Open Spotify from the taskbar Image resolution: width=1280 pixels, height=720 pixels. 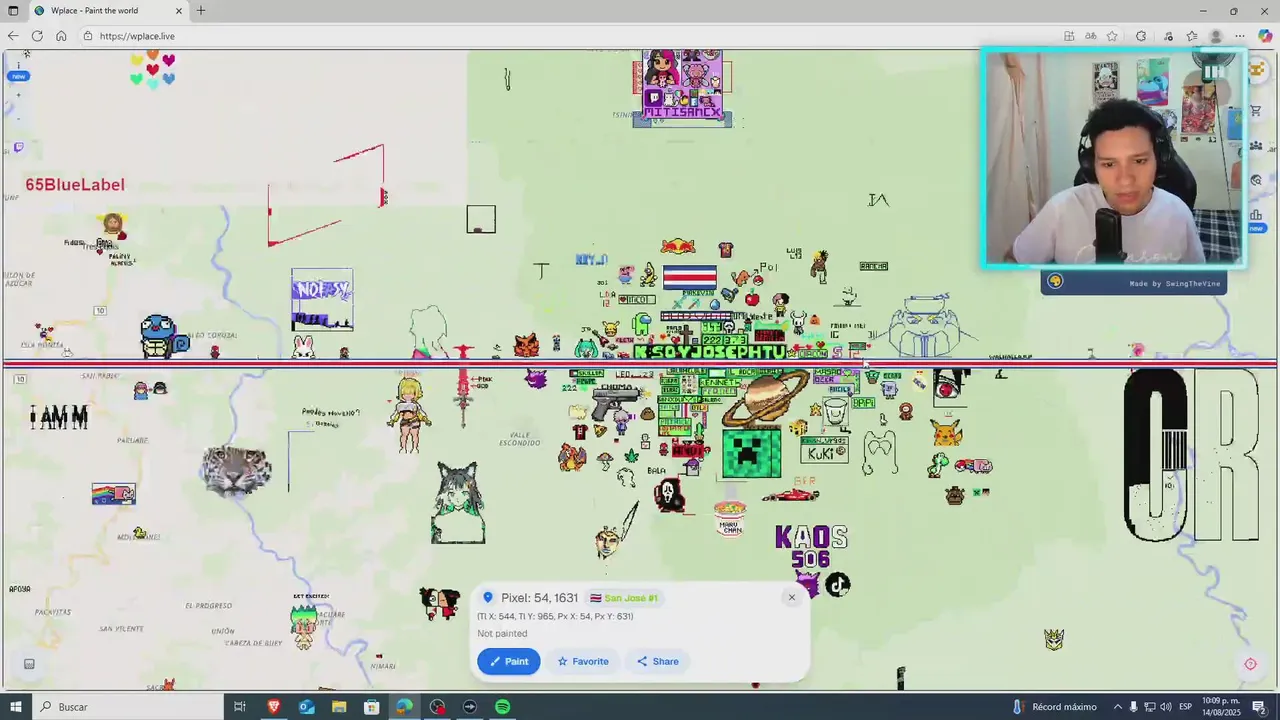[502, 707]
